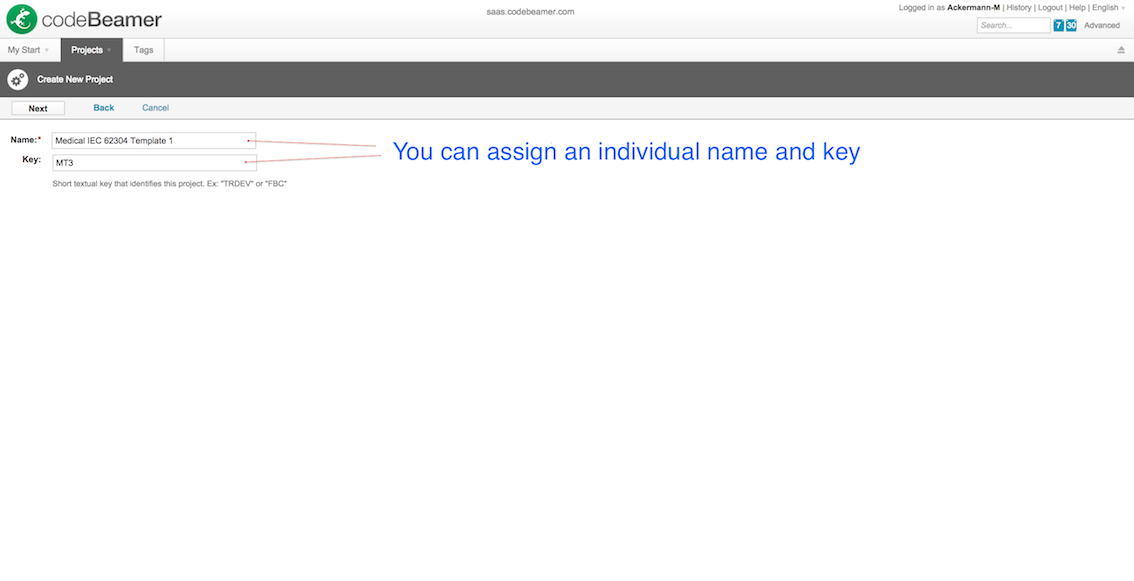Viewport: 1134px width, 581px height.
Task: Click the Ackermann-M user name
Action: point(973,7)
